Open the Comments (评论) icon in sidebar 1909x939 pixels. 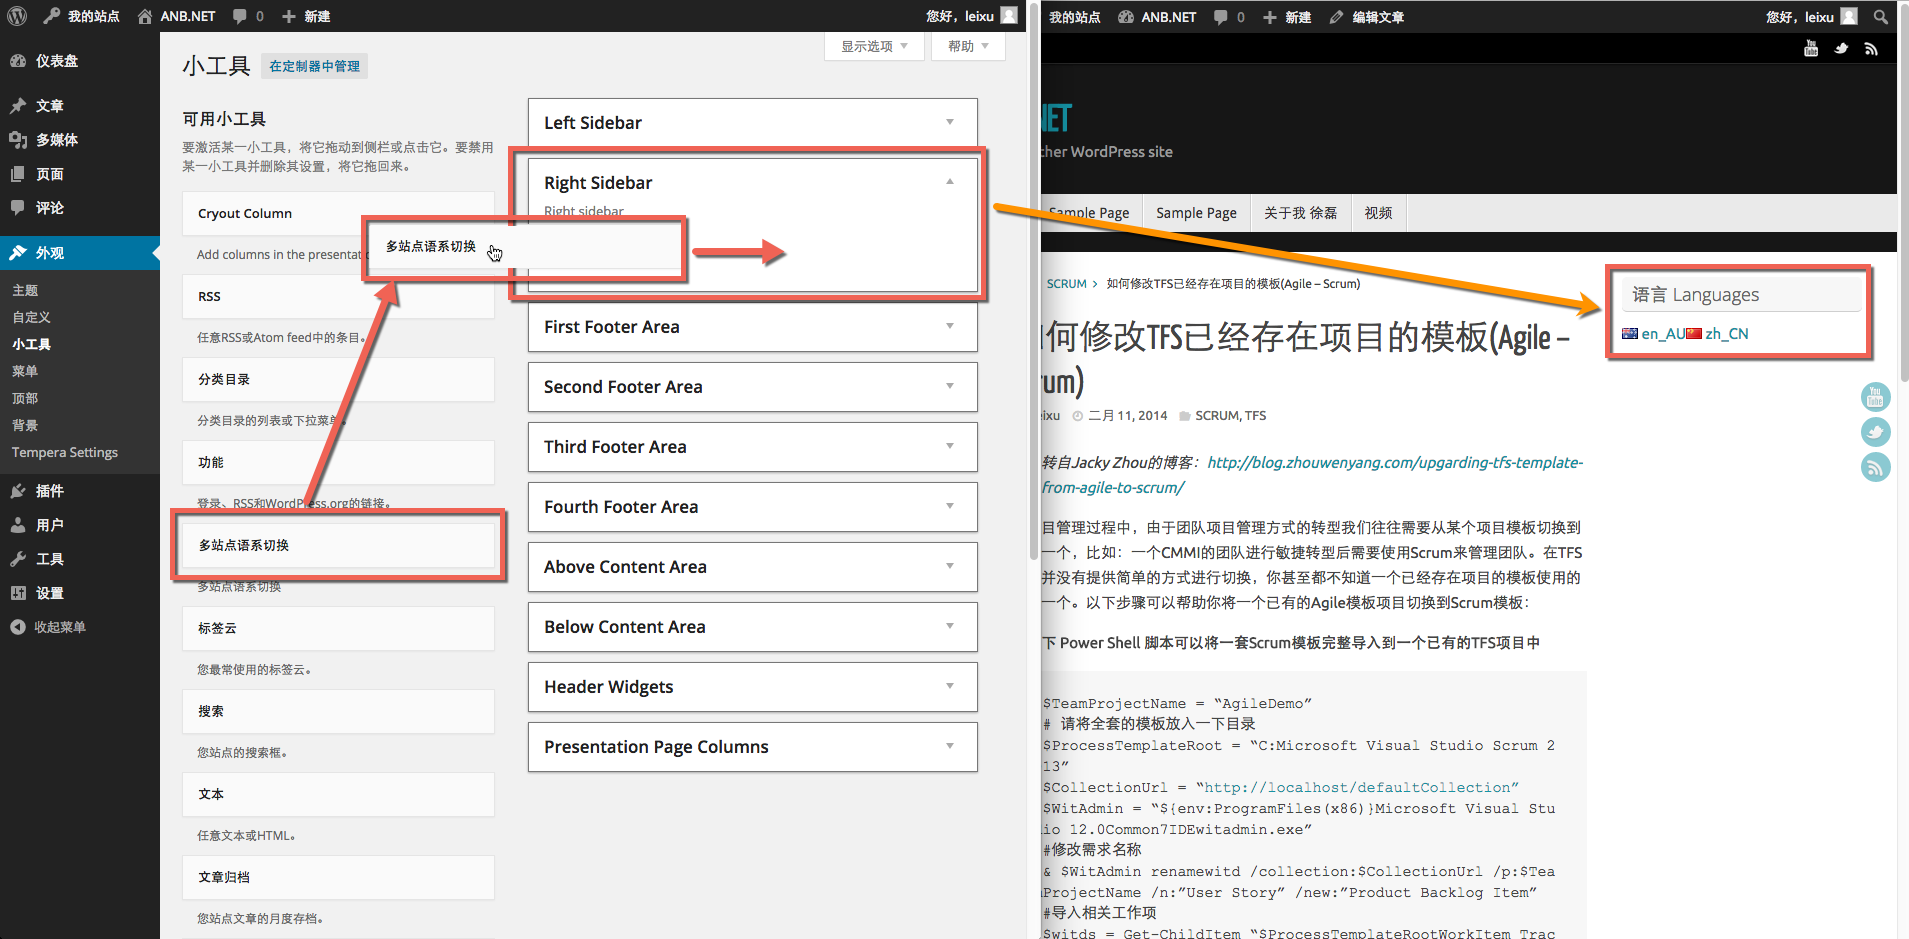tap(18, 208)
